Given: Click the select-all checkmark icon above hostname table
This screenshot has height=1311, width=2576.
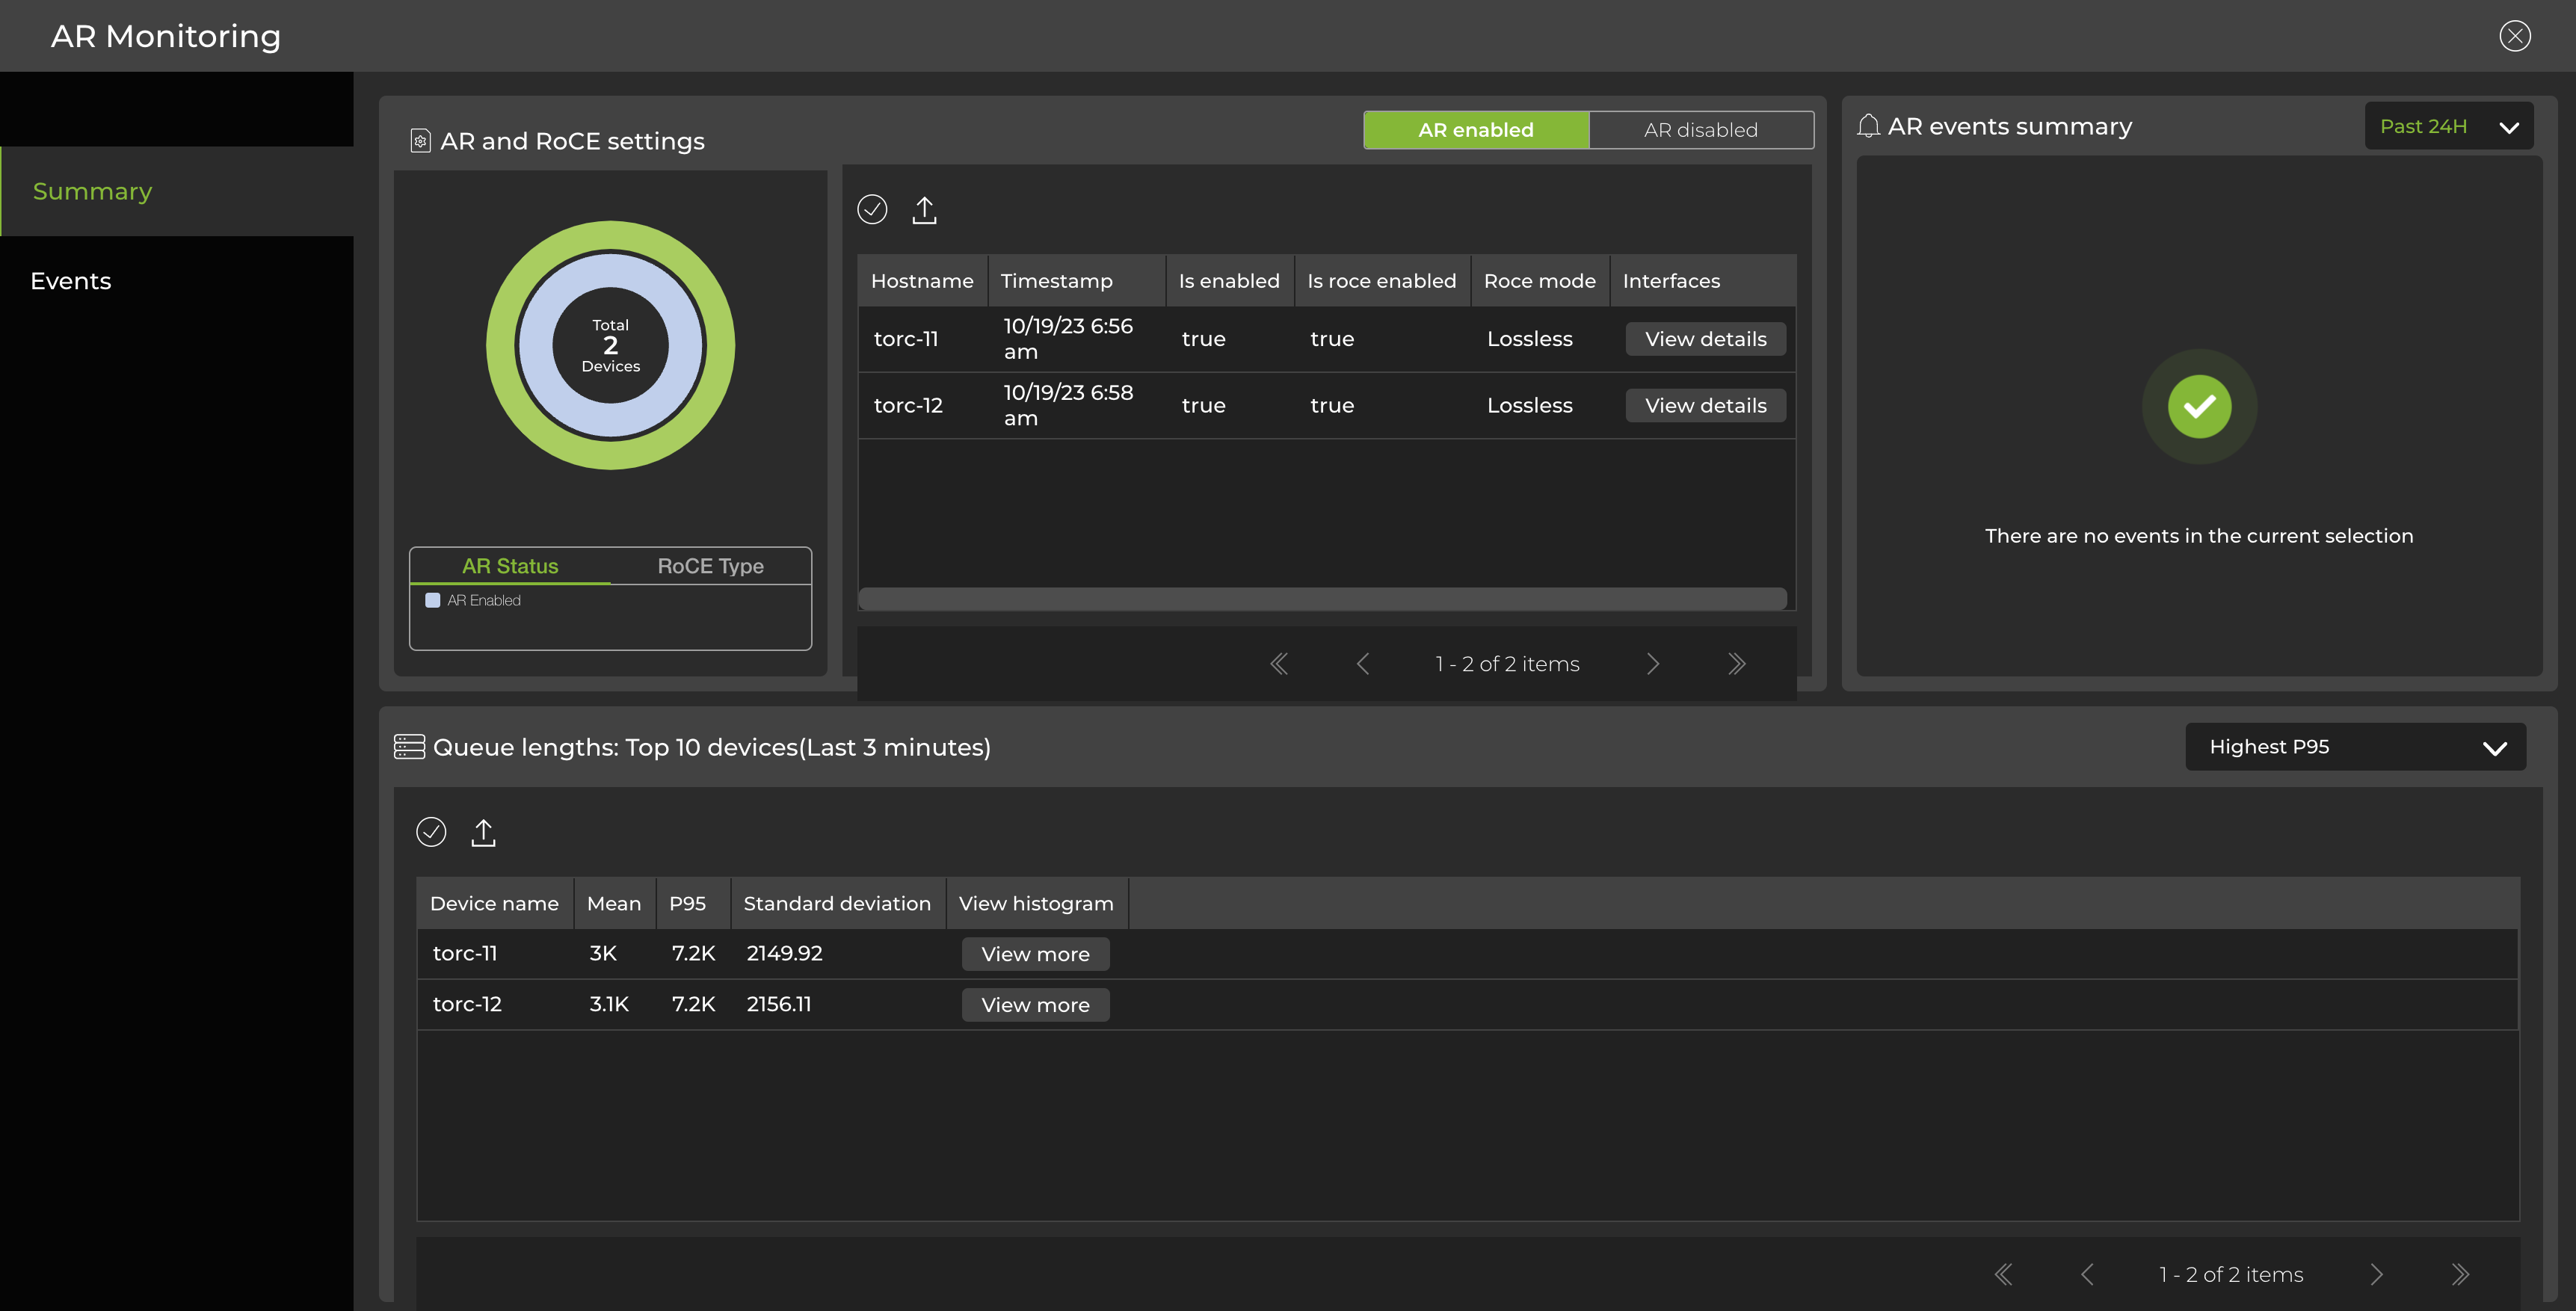Looking at the screenshot, I should 871,209.
